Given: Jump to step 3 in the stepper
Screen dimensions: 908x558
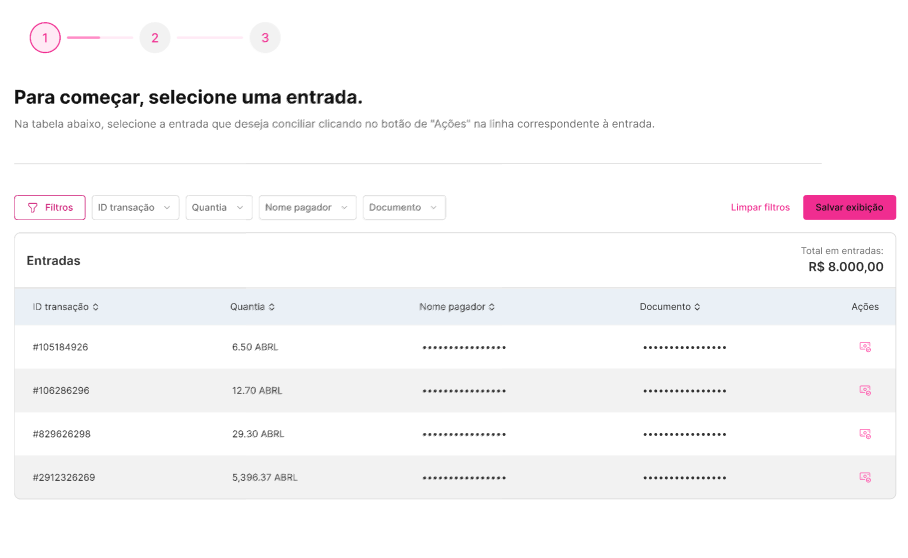Looking at the screenshot, I should (265, 38).
